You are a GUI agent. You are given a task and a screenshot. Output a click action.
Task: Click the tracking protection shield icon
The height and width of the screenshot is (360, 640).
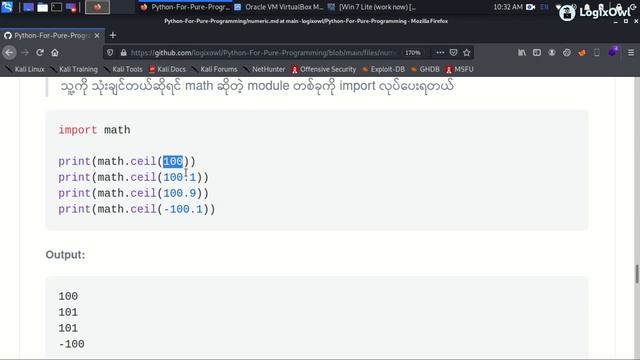pyautogui.click(x=110, y=53)
